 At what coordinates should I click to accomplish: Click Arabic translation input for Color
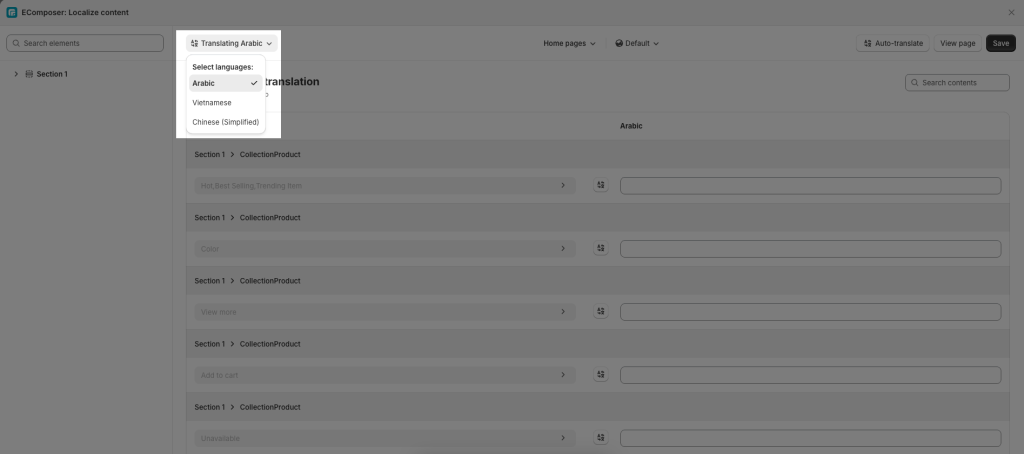pyautogui.click(x=810, y=249)
